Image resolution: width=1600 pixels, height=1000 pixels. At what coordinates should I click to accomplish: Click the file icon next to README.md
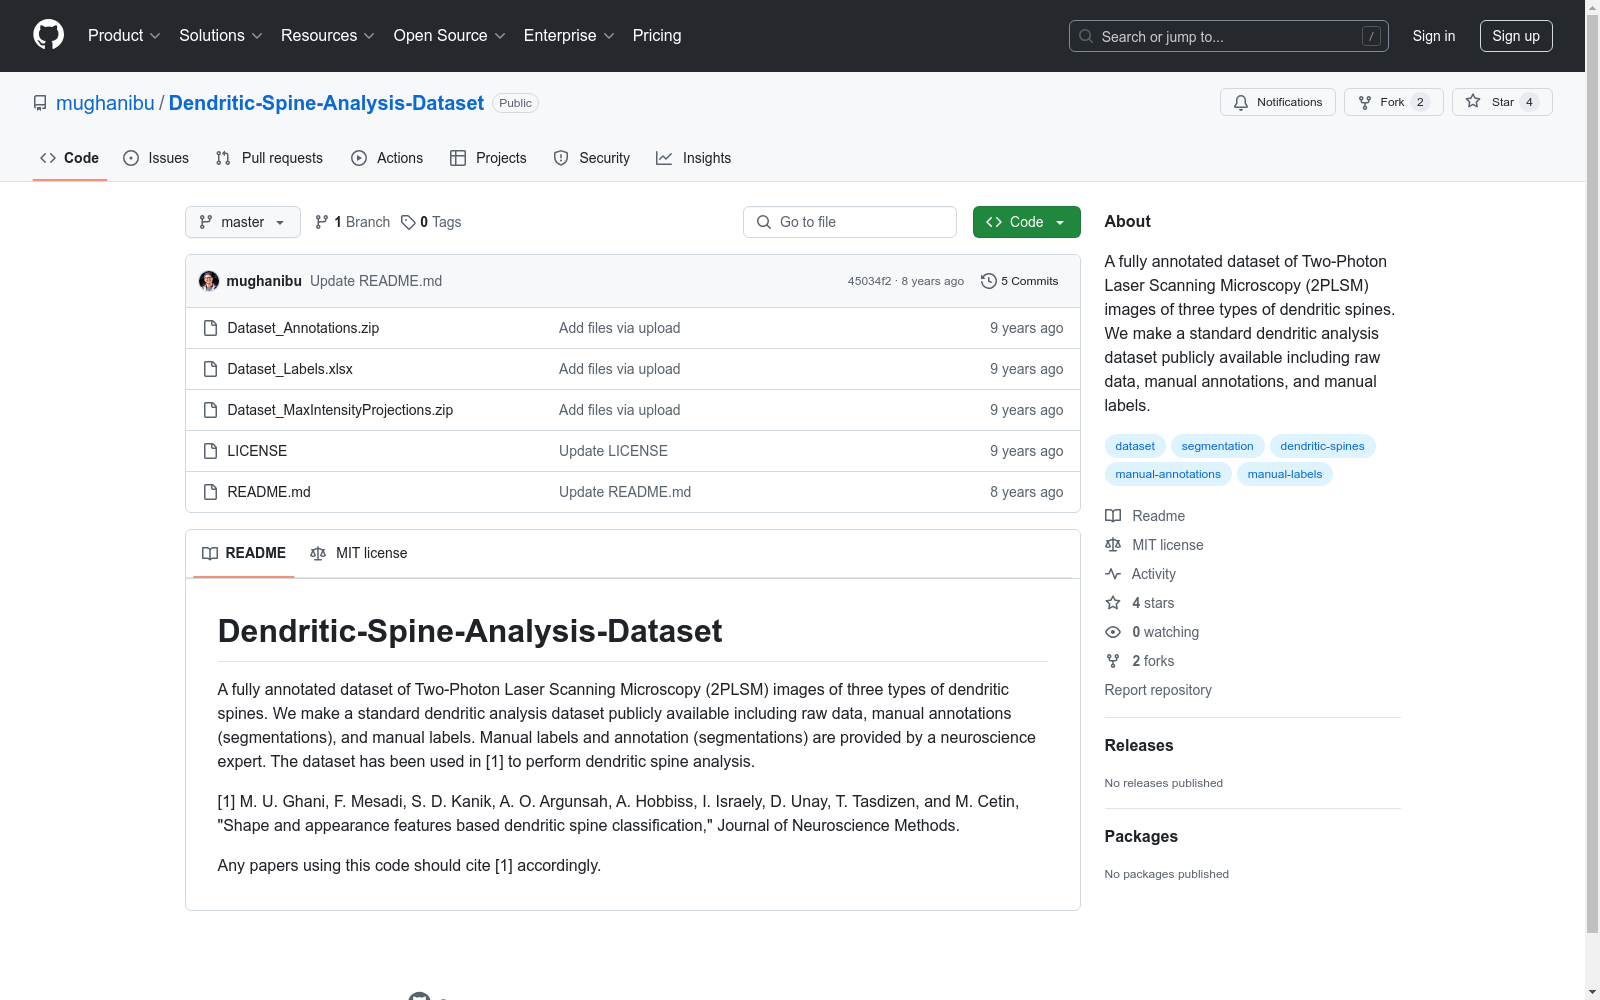[x=210, y=492]
